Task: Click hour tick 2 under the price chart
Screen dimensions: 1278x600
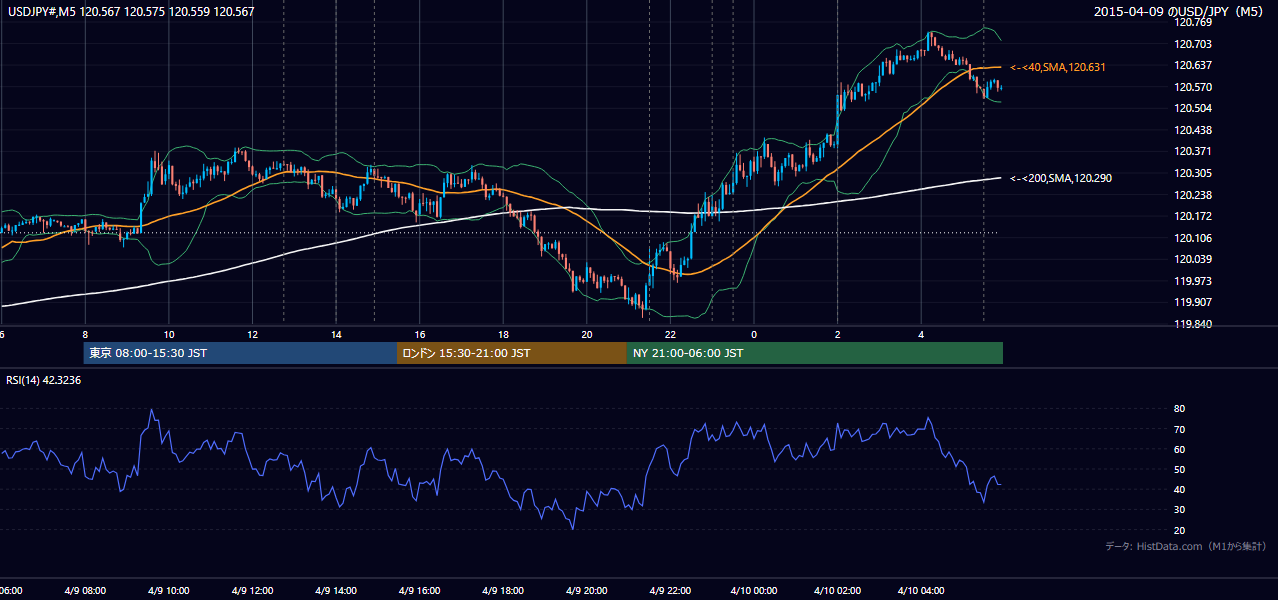Action: click(x=837, y=334)
